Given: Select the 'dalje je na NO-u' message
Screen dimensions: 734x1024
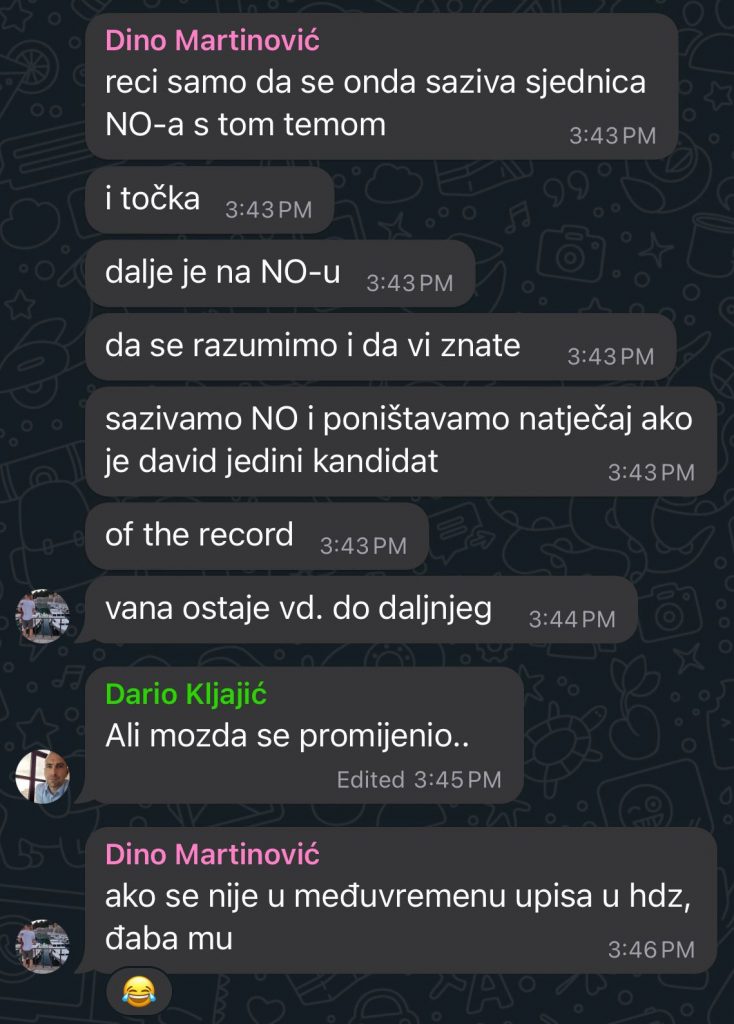Looking at the screenshot, I should (x=280, y=273).
